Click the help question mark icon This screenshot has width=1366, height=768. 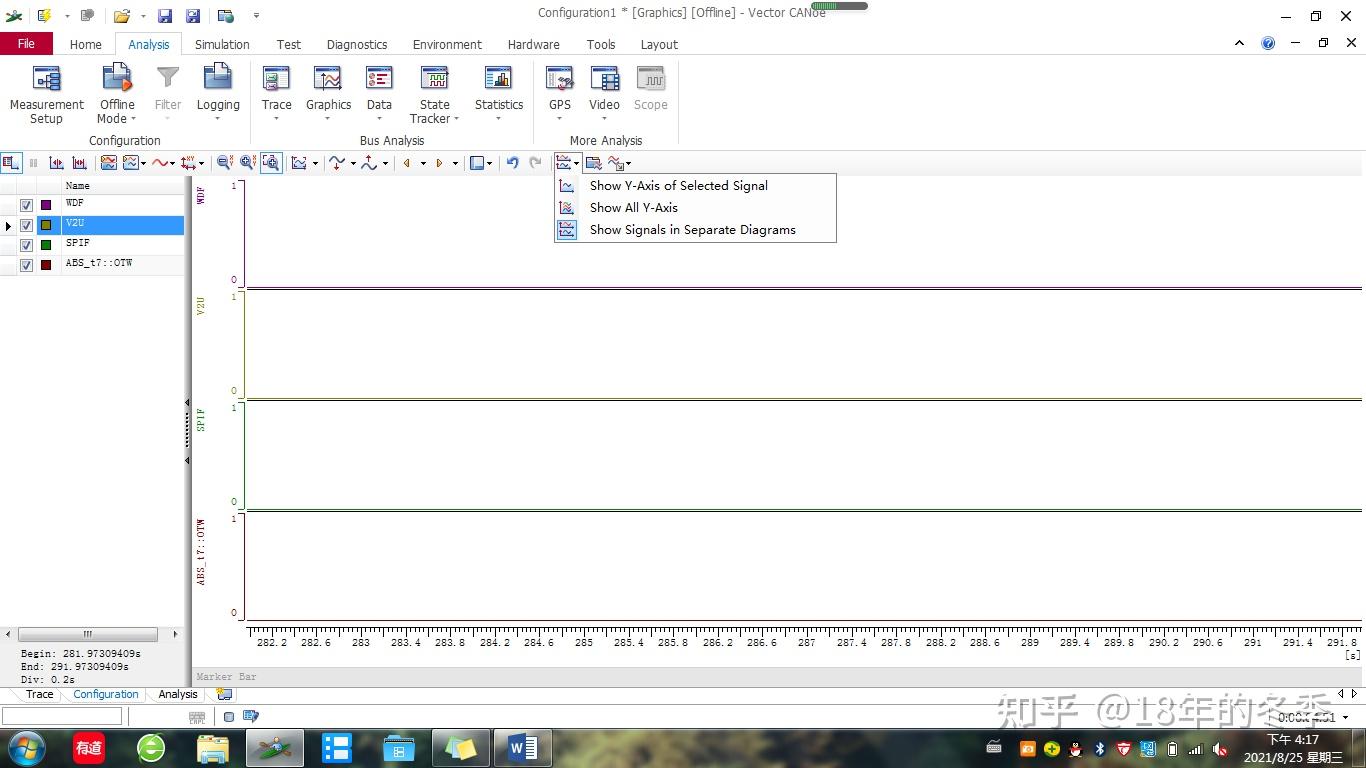[x=1268, y=43]
